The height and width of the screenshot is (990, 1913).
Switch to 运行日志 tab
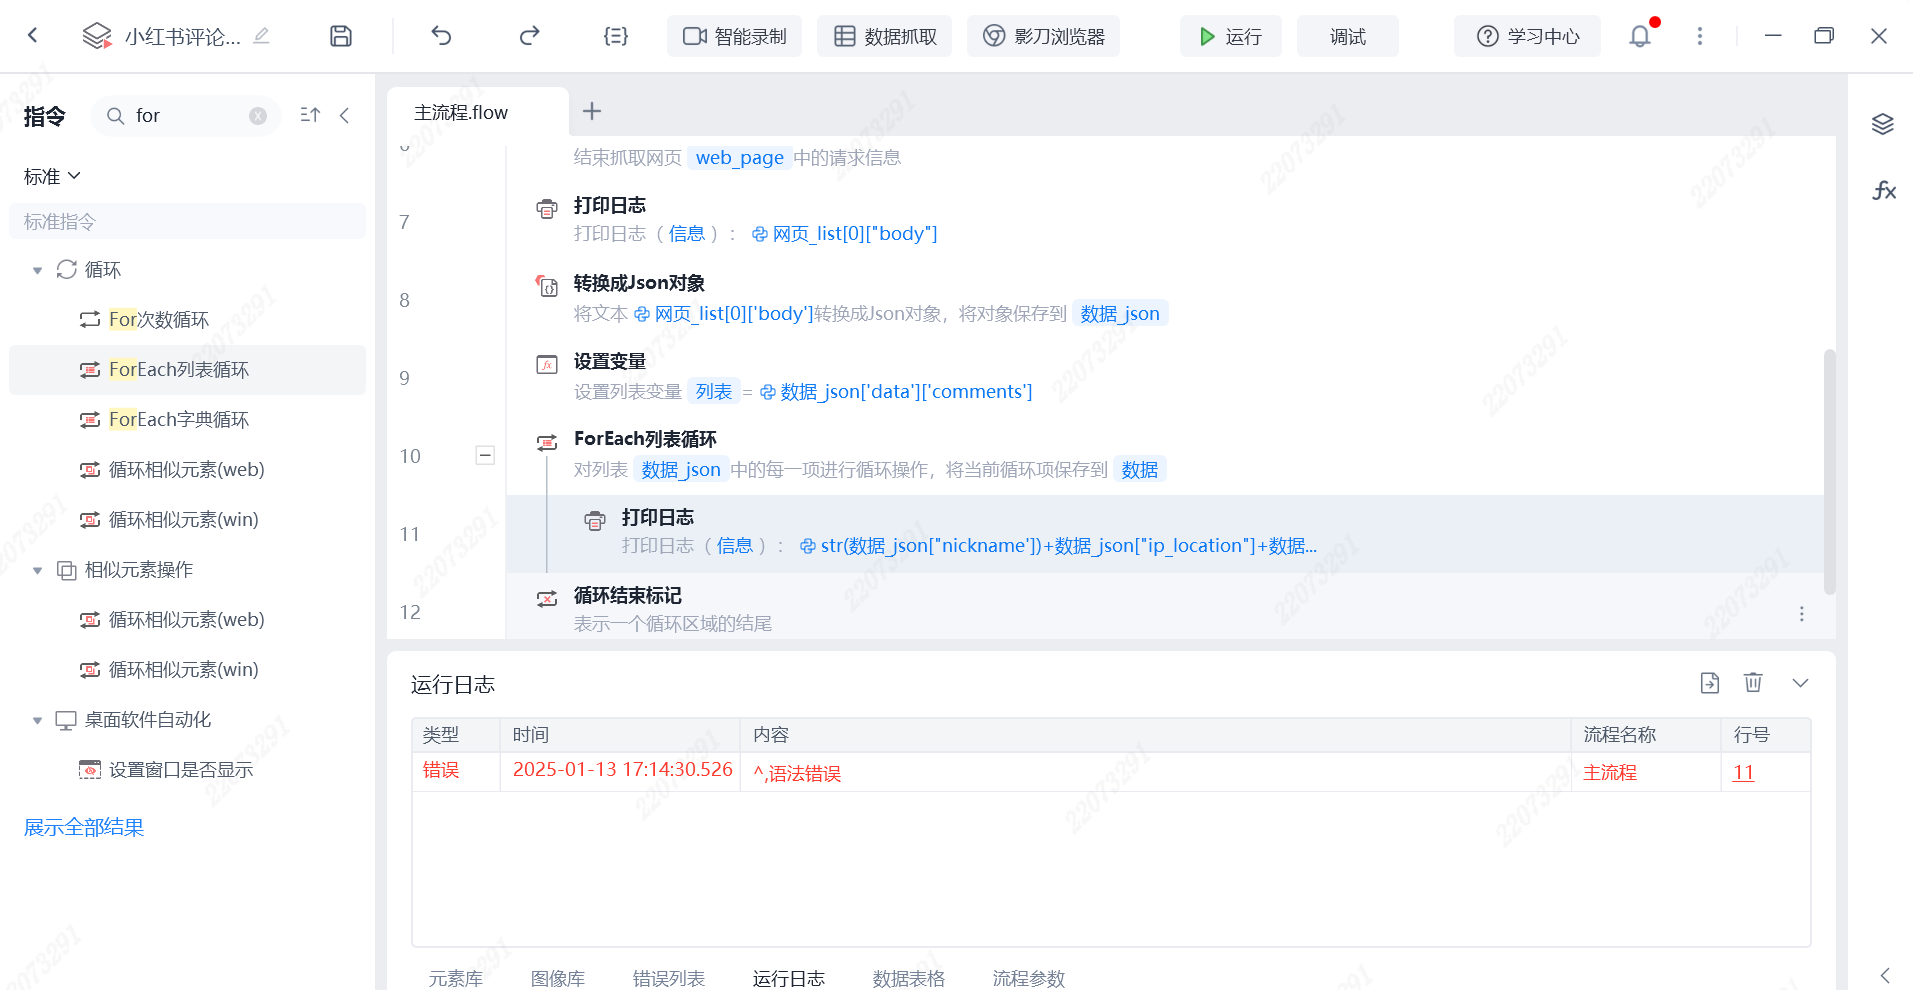(x=788, y=978)
